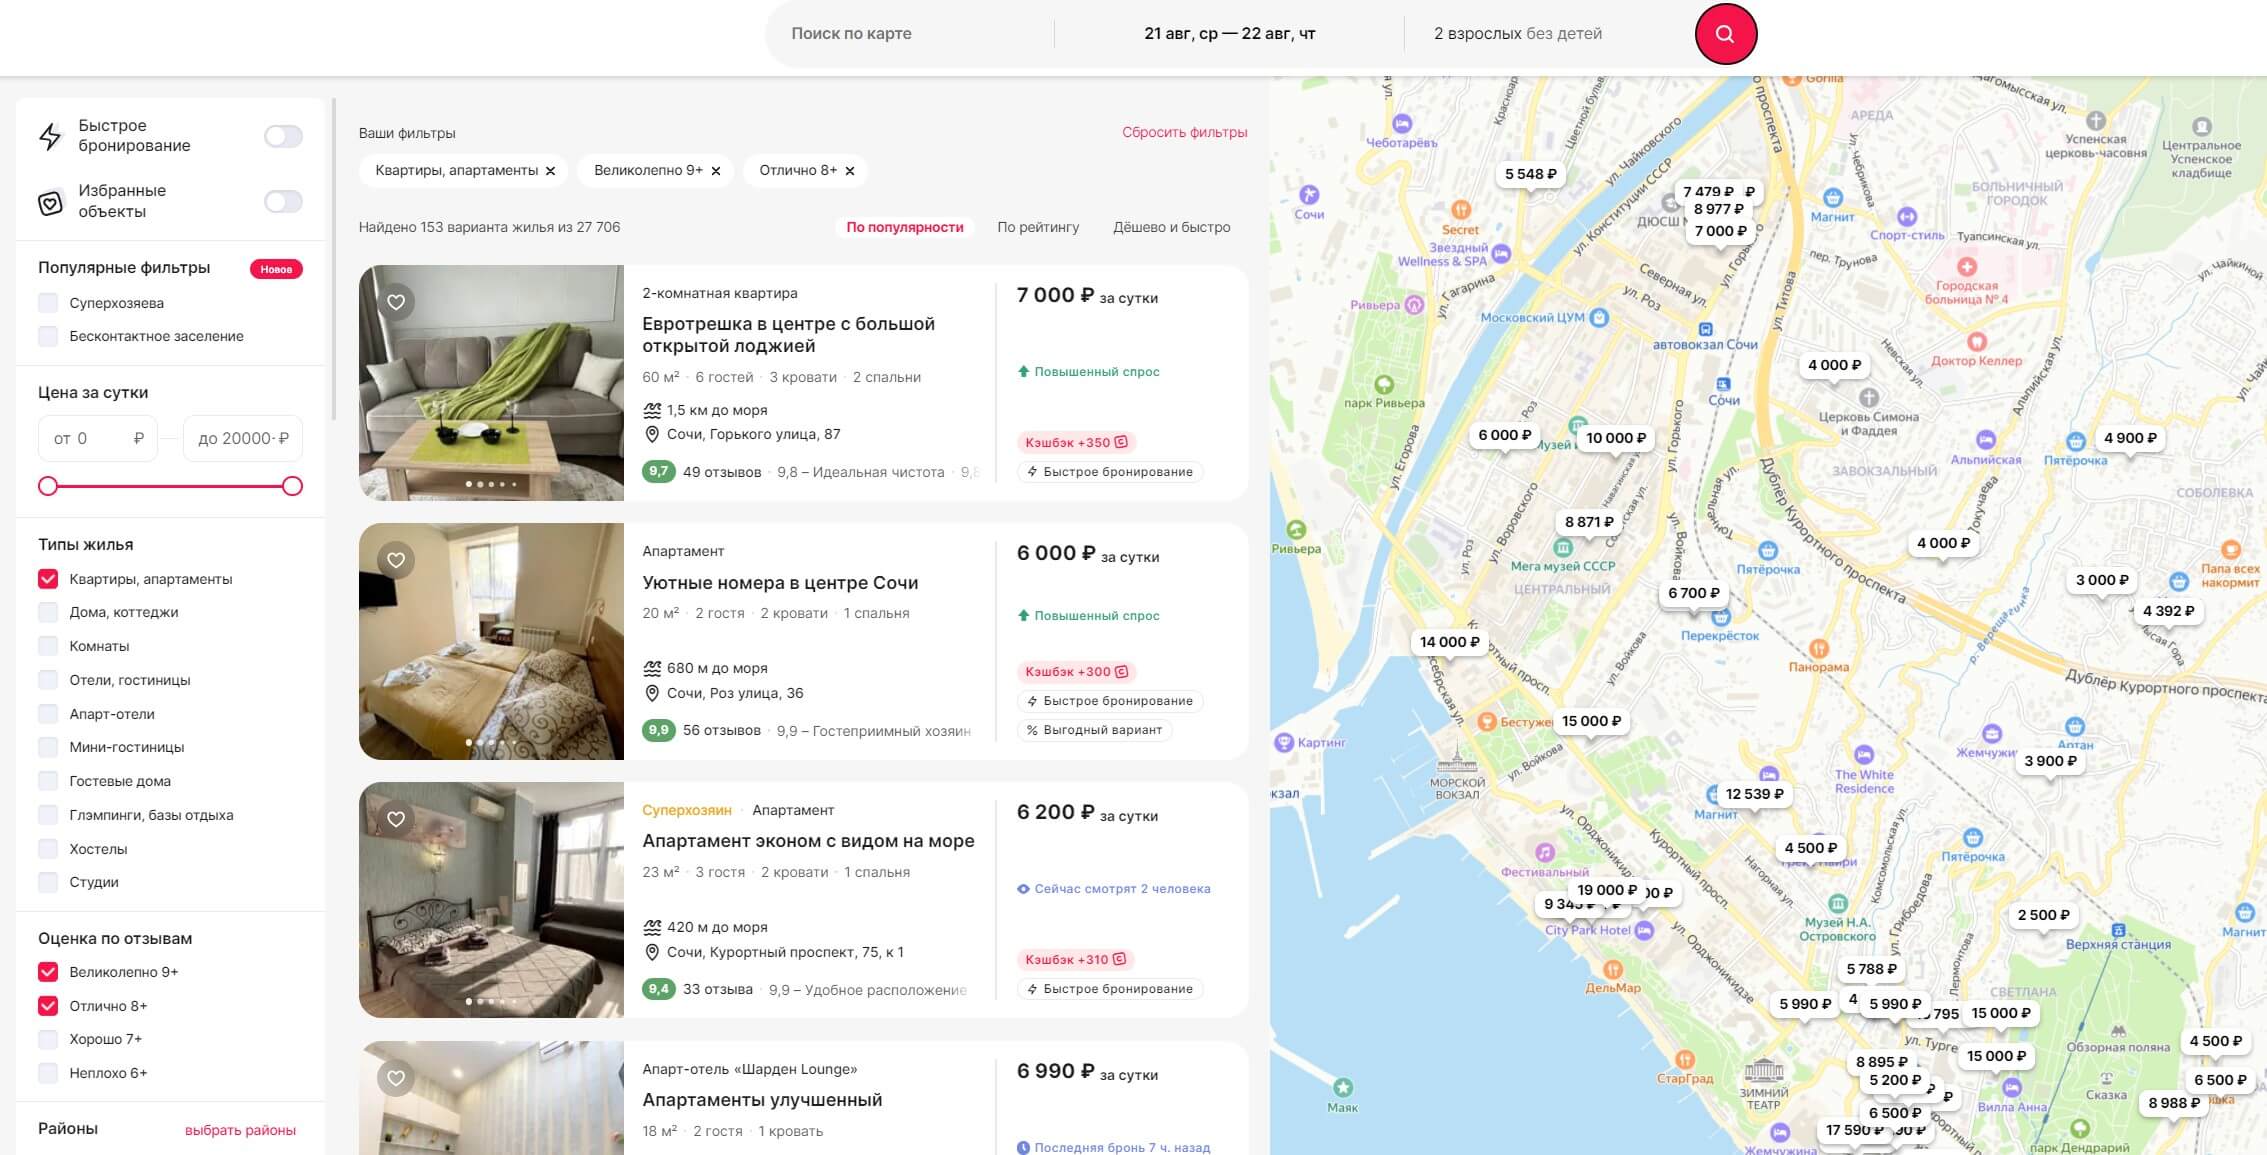Uncheck Квартиры, апартаменты housing type

click(48, 579)
